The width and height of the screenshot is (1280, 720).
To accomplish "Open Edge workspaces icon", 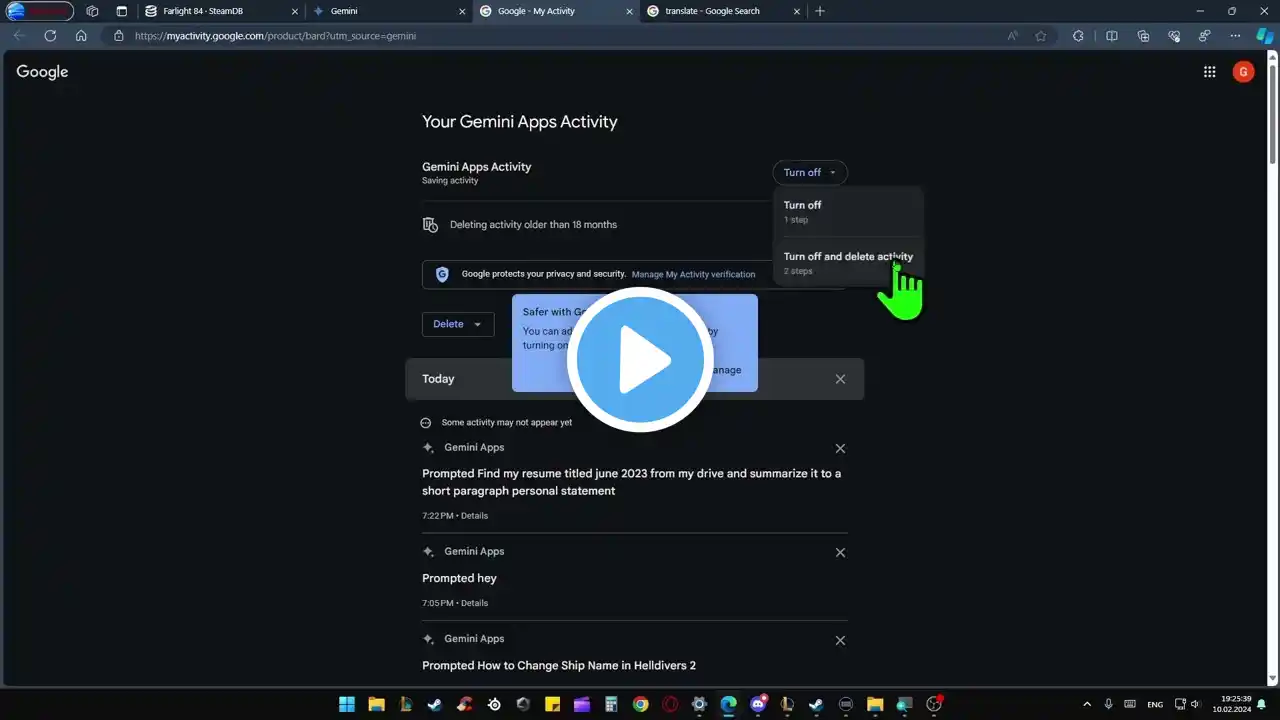I will tap(92, 11).
